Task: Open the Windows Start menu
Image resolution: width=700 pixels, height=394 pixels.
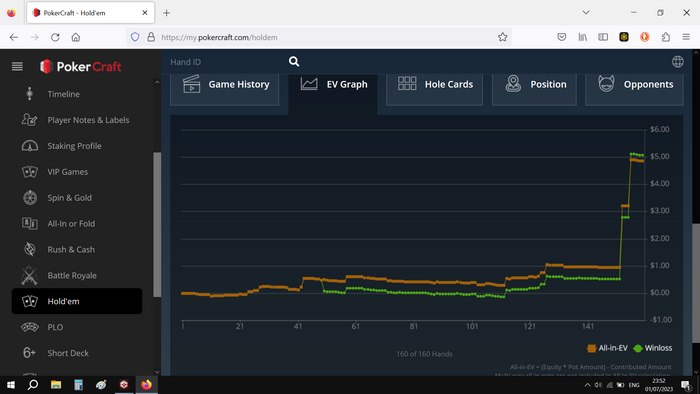Action: [11, 385]
